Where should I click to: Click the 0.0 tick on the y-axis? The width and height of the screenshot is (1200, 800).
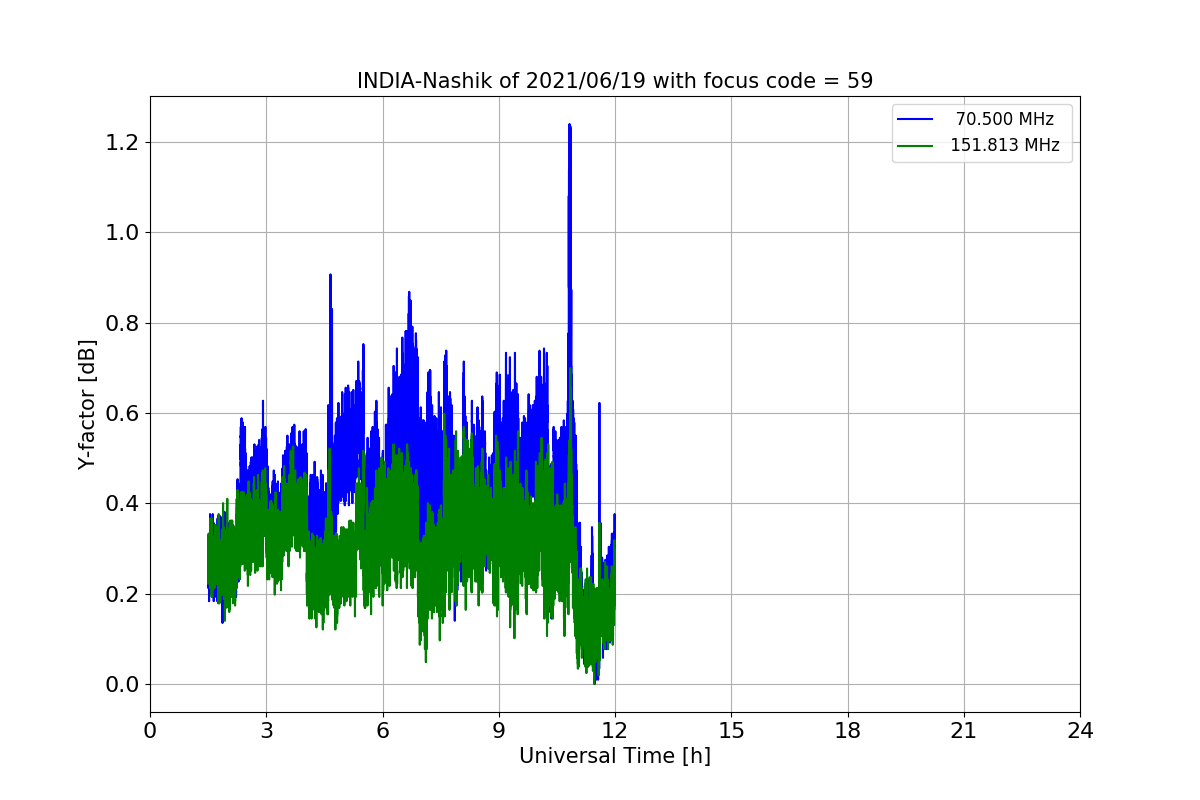(121, 685)
